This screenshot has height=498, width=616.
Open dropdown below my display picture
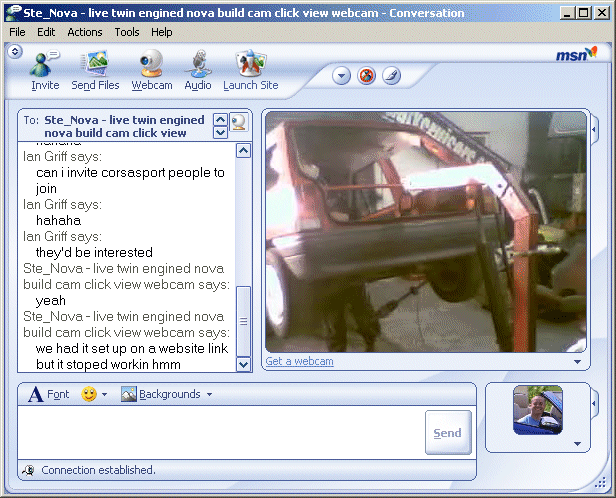point(576,443)
